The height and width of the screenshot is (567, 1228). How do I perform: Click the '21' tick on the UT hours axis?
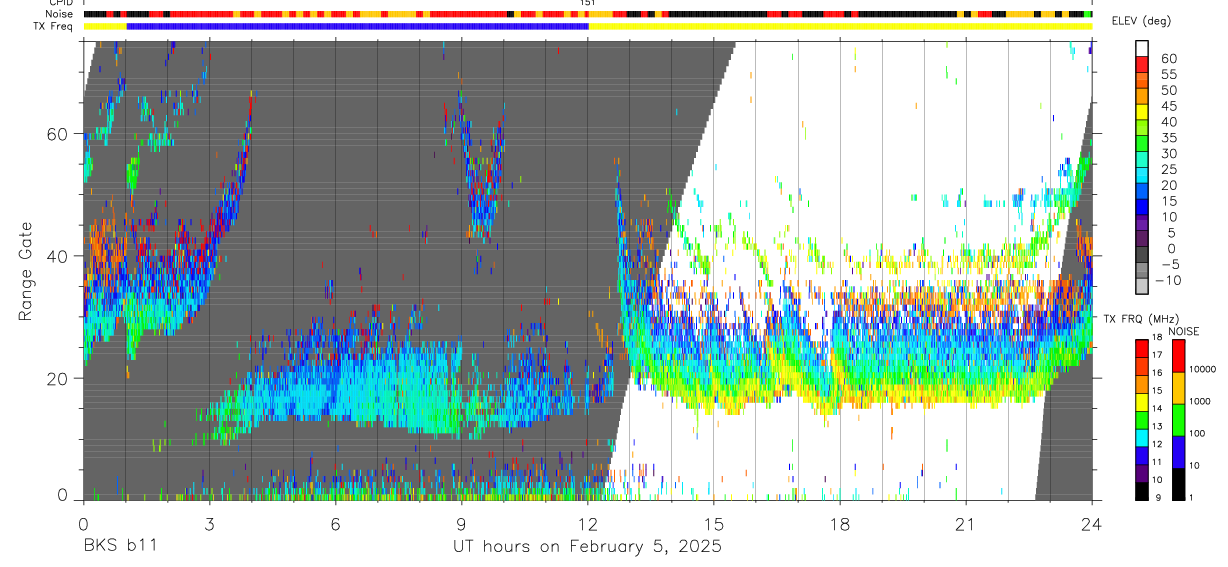pyautogui.click(x=966, y=524)
